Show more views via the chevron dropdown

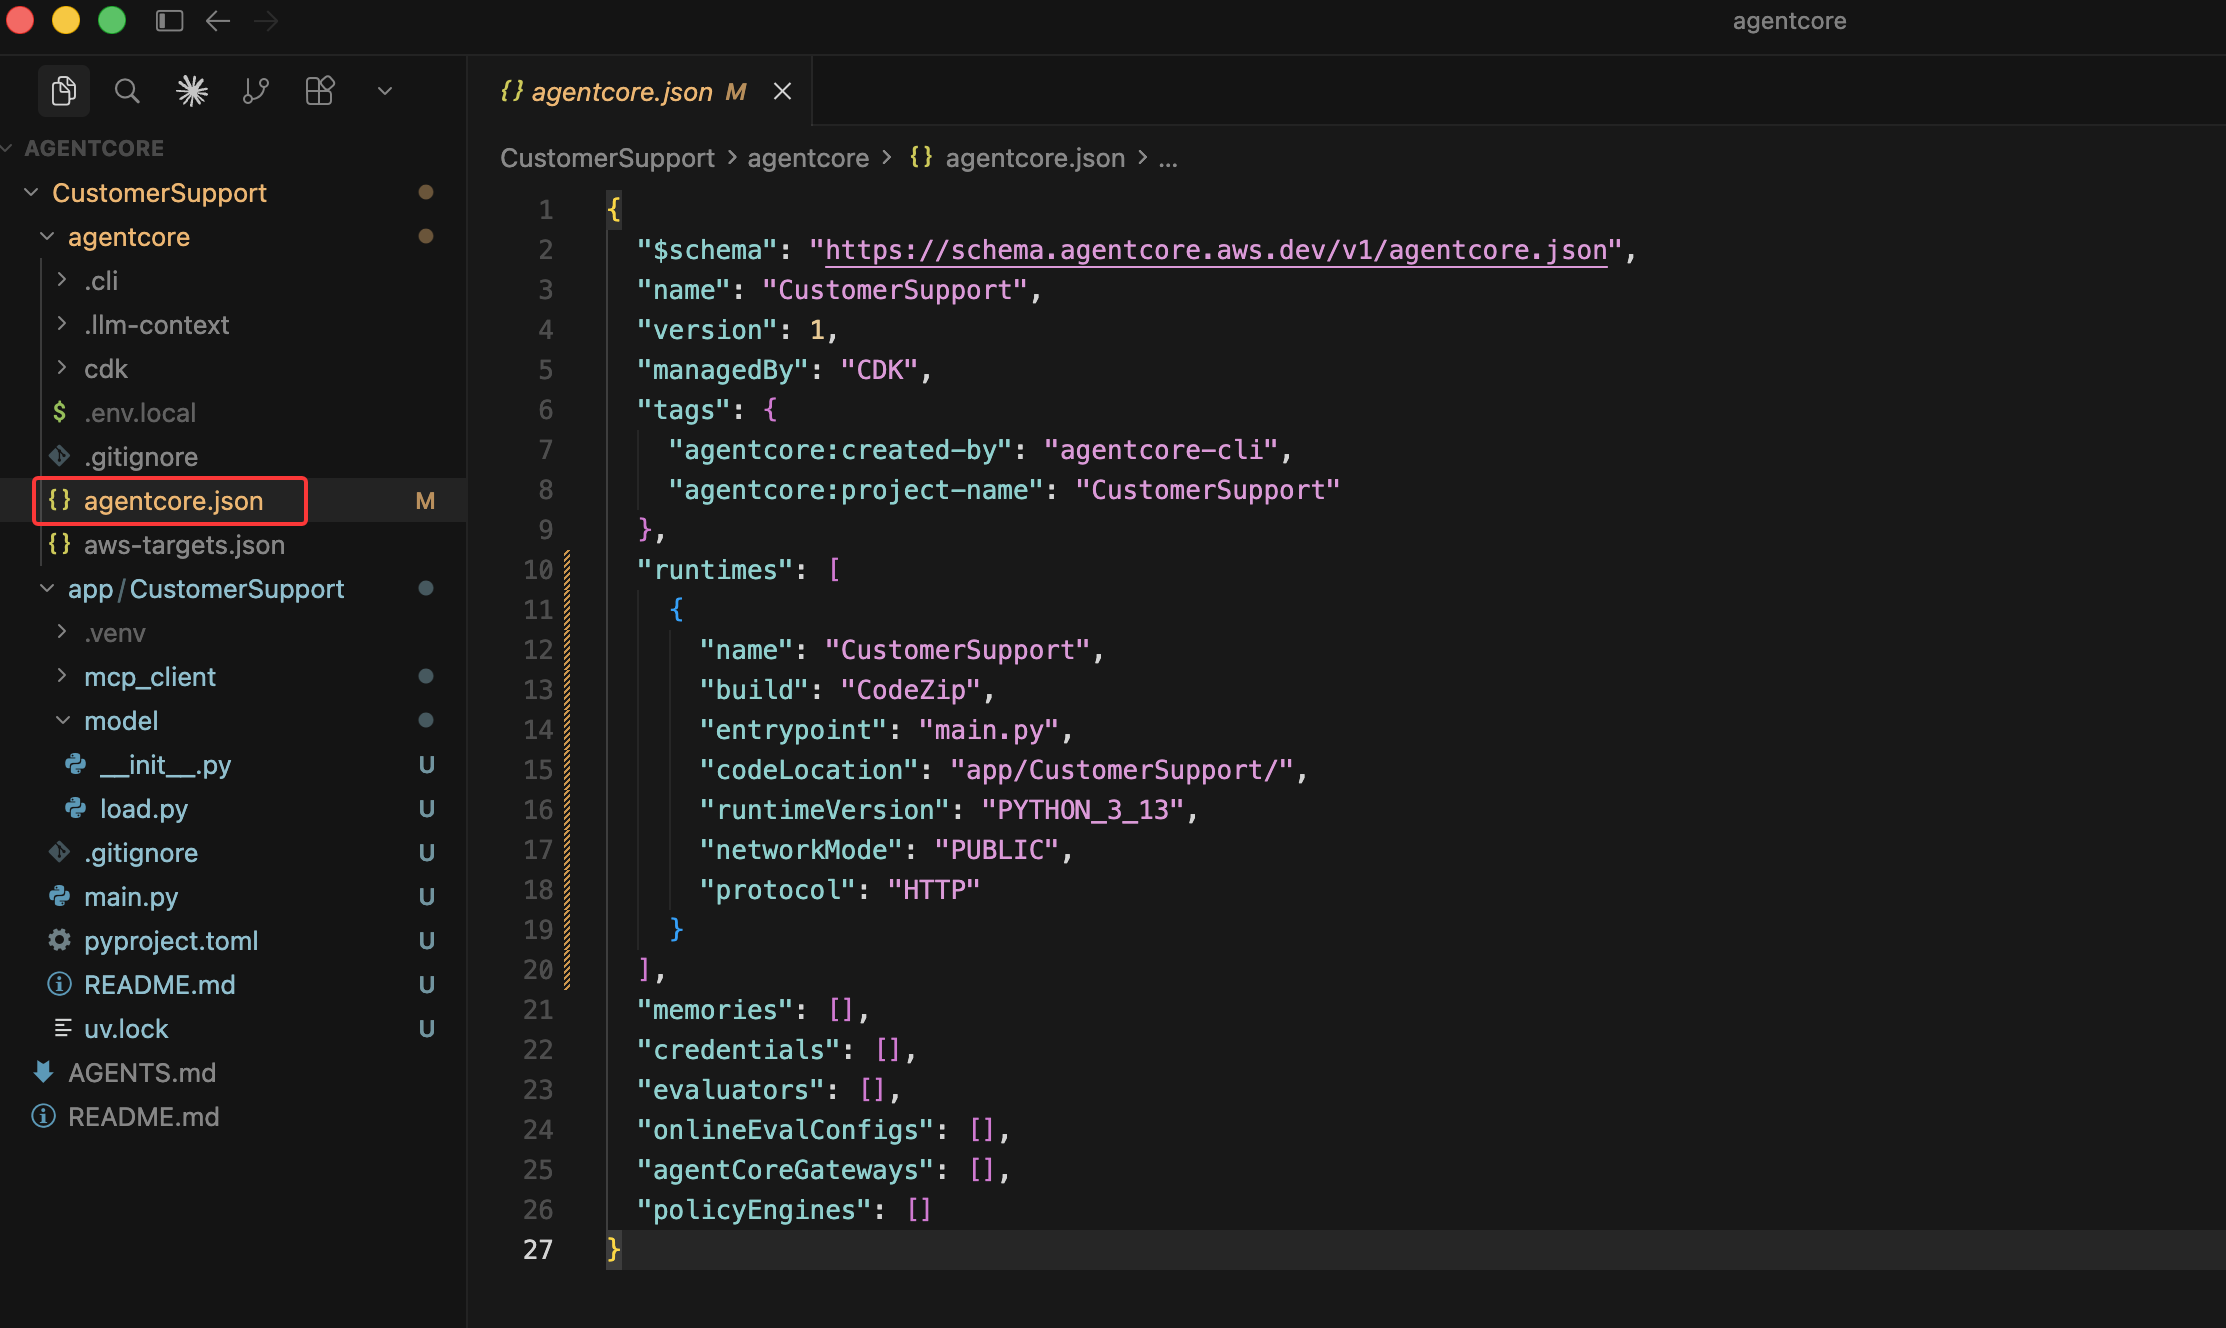385,91
